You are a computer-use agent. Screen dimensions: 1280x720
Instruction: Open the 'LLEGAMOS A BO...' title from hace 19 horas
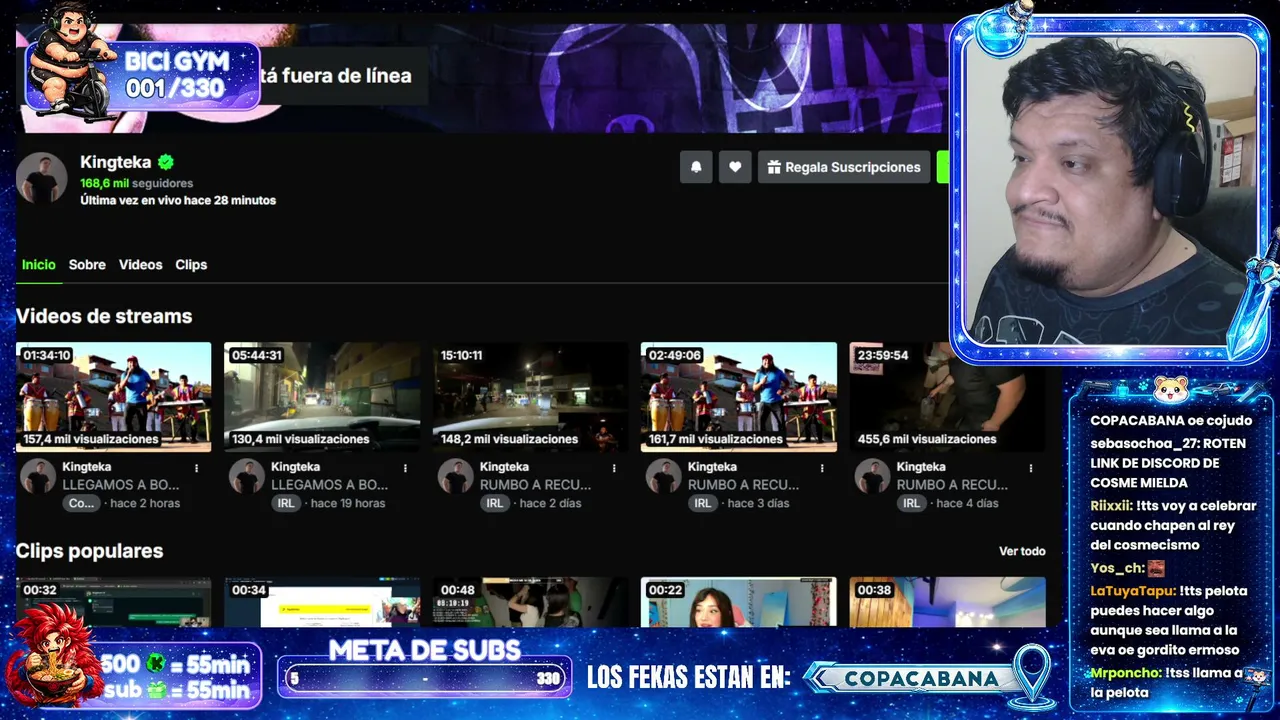(330, 485)
